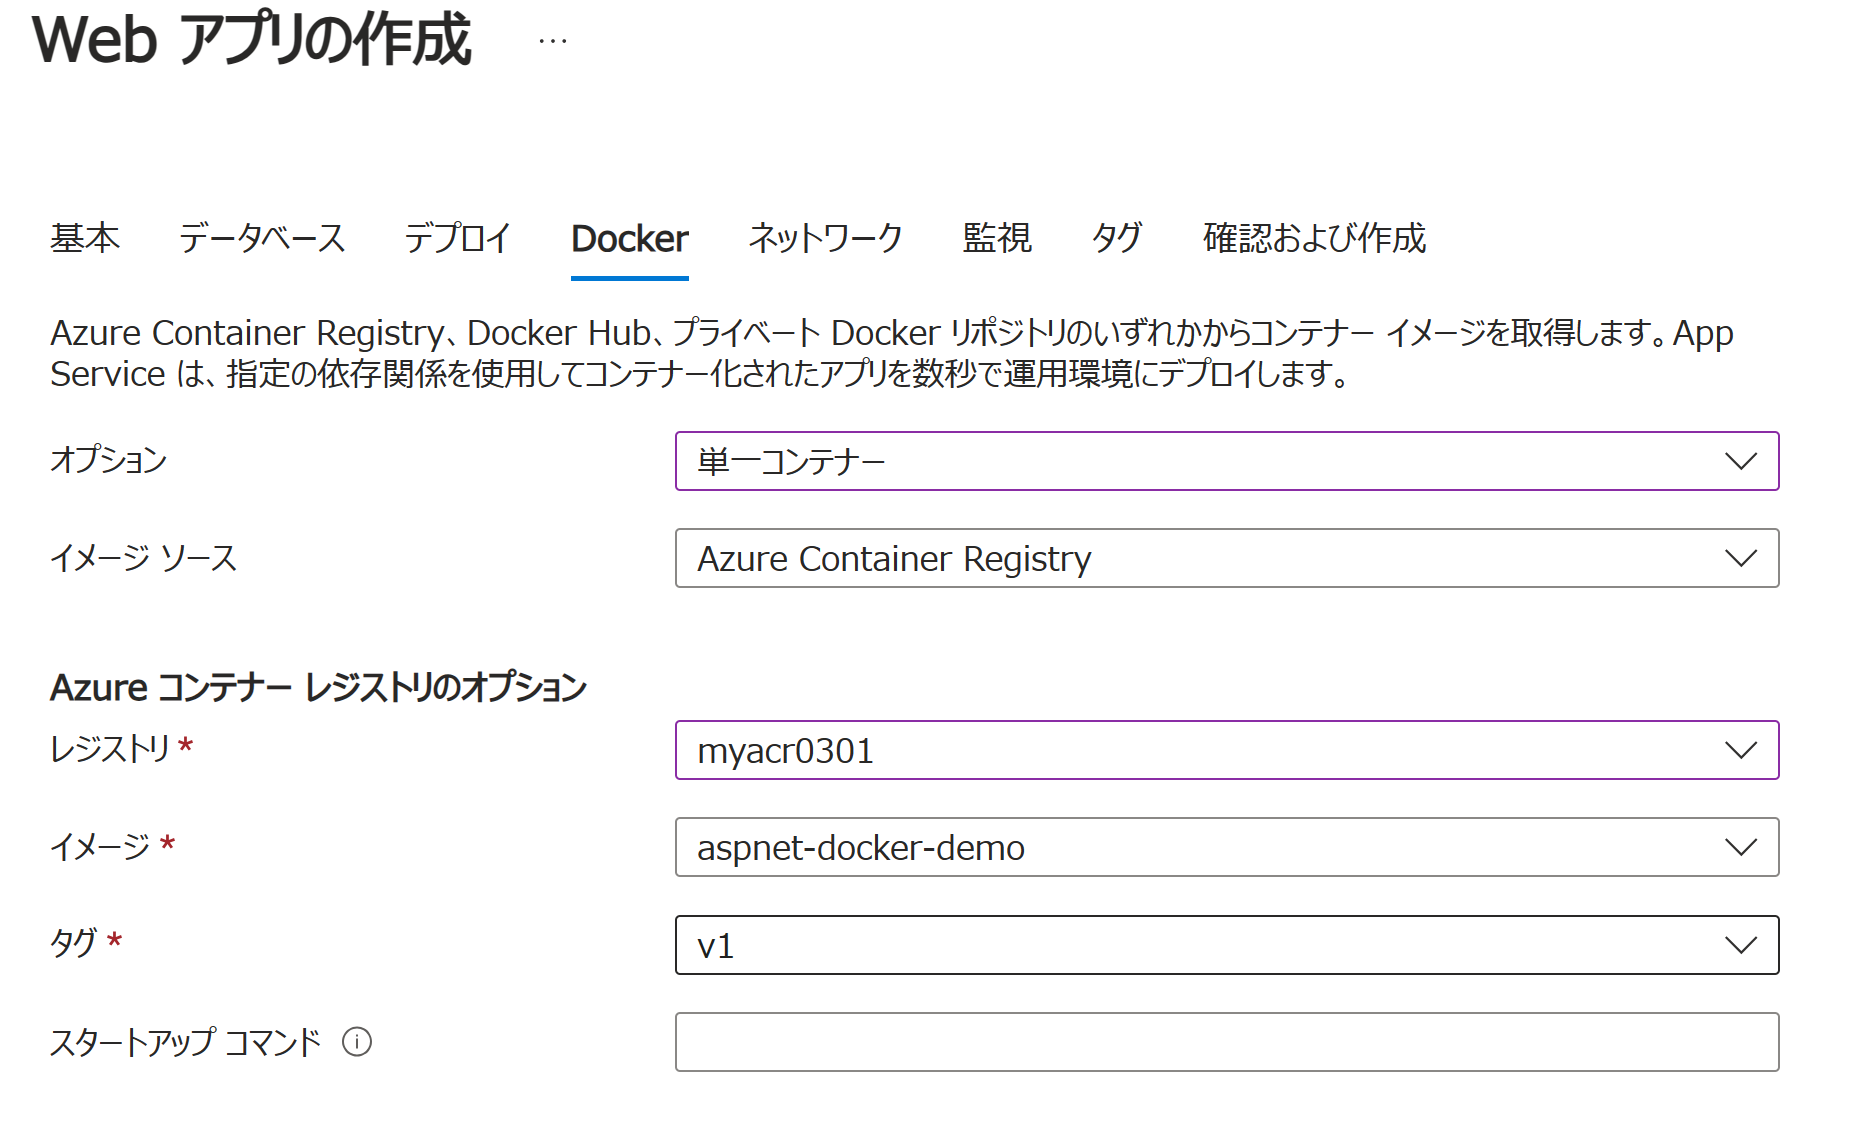Go to the 確認および作成 tab
Screen dimensions: 1872x1142
point(1314,238)
